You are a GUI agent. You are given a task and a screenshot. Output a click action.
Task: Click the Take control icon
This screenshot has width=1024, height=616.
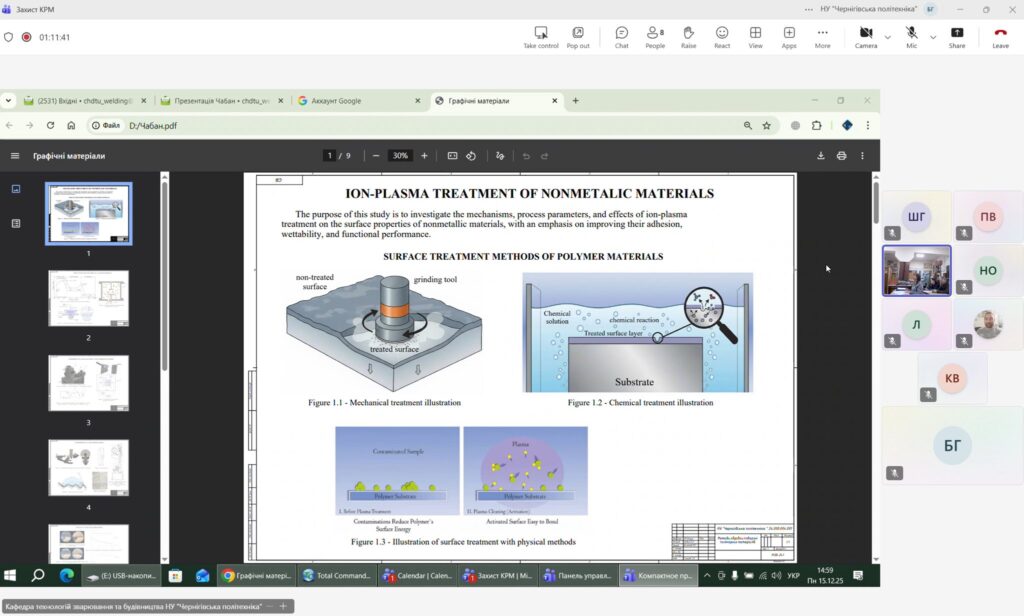pyautogui.click(x=541, y=36)
